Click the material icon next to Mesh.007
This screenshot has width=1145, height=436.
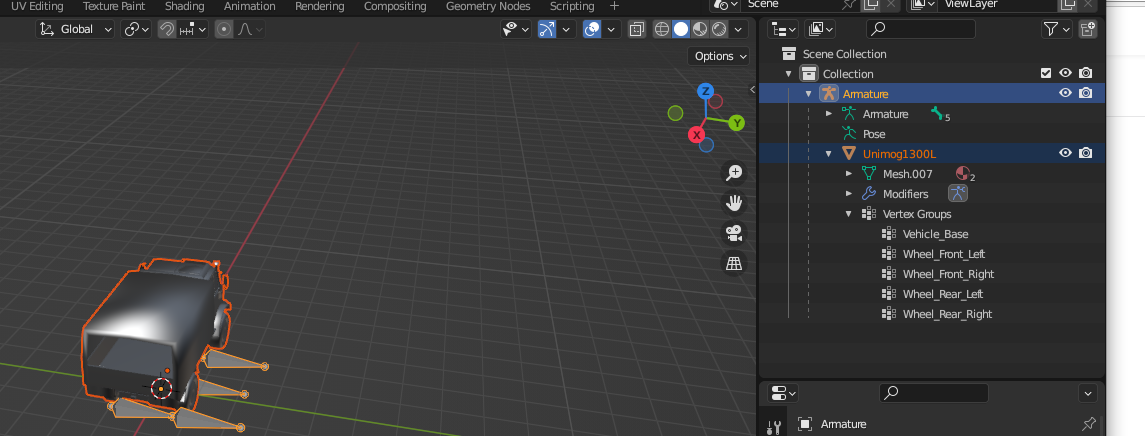963,174
